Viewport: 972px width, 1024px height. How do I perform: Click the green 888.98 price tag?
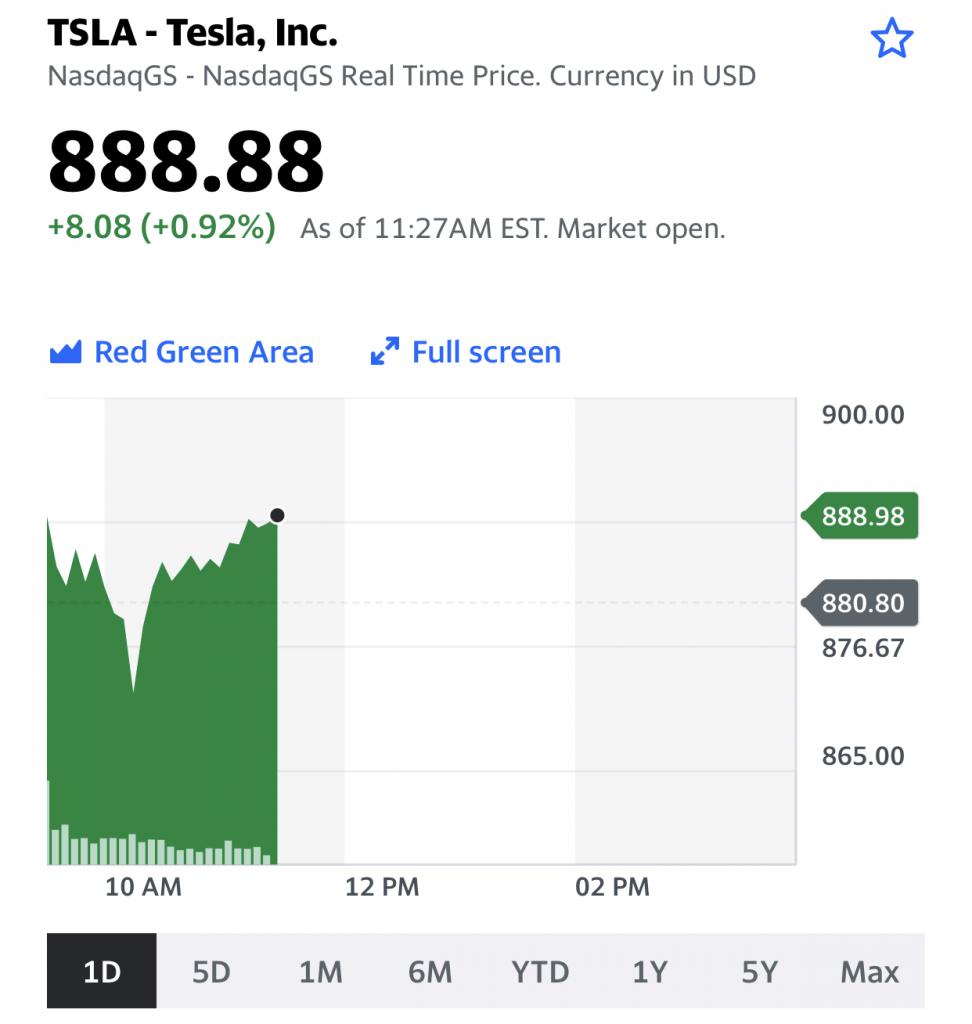pyautogui.click(x=860, y=516)
